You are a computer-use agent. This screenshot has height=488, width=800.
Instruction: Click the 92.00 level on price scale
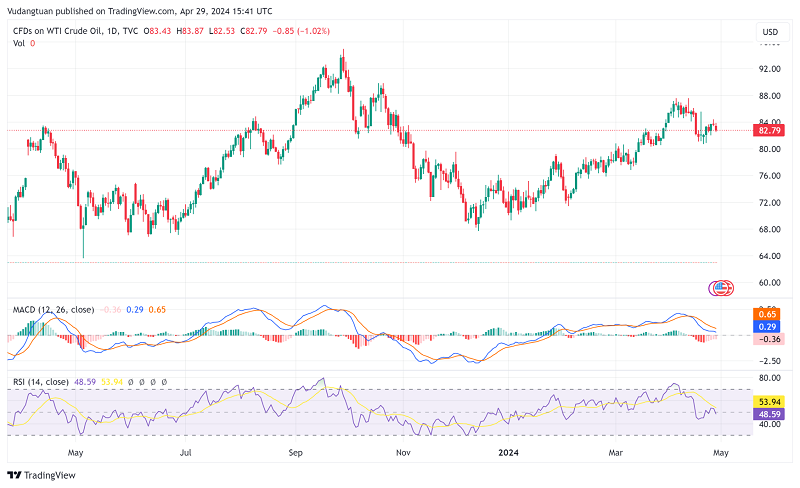tap(769, 69)
